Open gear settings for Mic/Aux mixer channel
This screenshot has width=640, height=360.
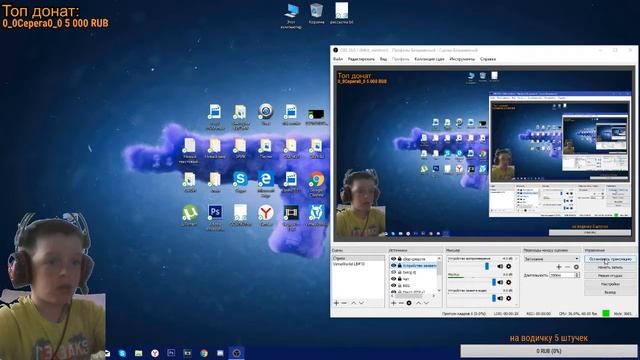pyautogui.click(x=509, y=282)
